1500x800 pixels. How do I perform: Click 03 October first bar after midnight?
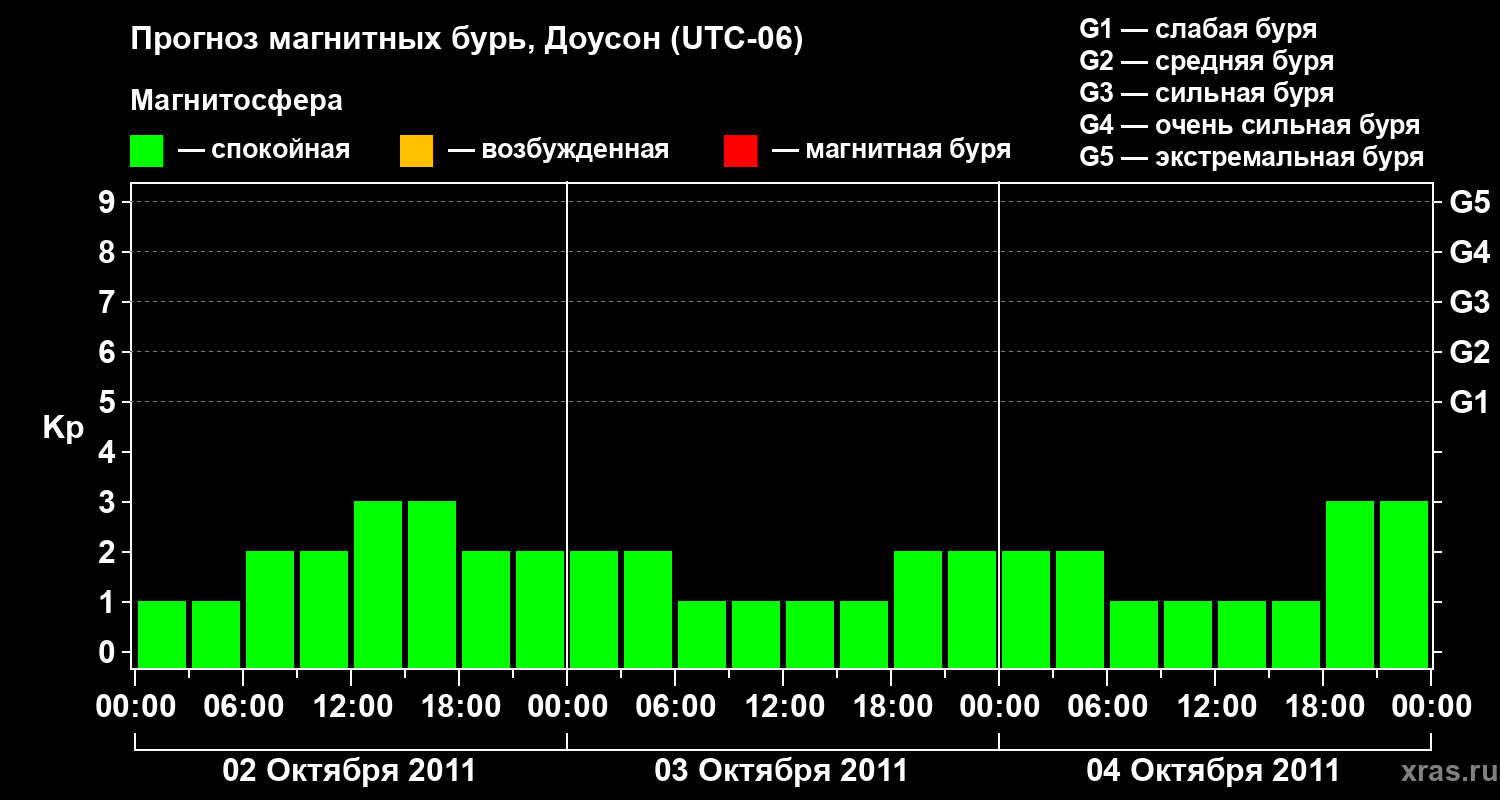click(594, 609)
